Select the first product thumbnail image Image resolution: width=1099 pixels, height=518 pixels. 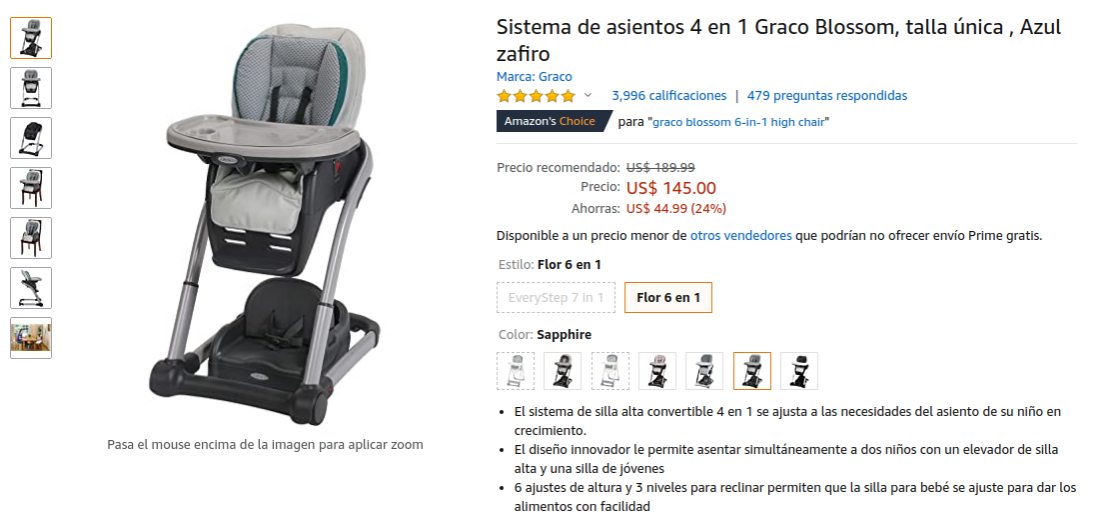coord(31,38)
